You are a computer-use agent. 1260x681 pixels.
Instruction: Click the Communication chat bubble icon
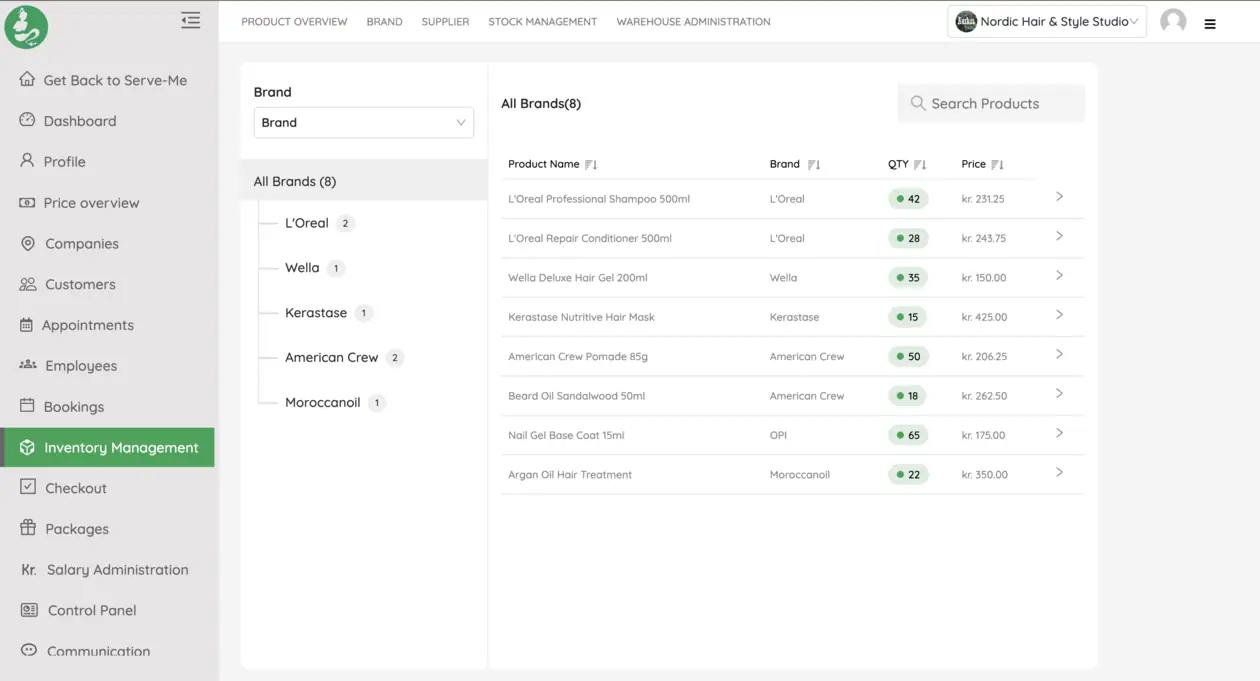28,650
